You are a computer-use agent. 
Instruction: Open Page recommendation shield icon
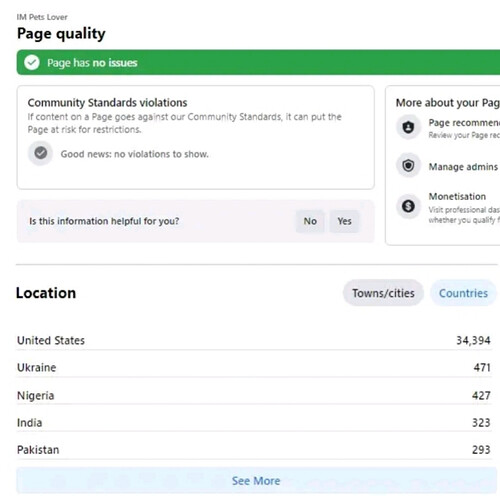[x=408, y=127]
